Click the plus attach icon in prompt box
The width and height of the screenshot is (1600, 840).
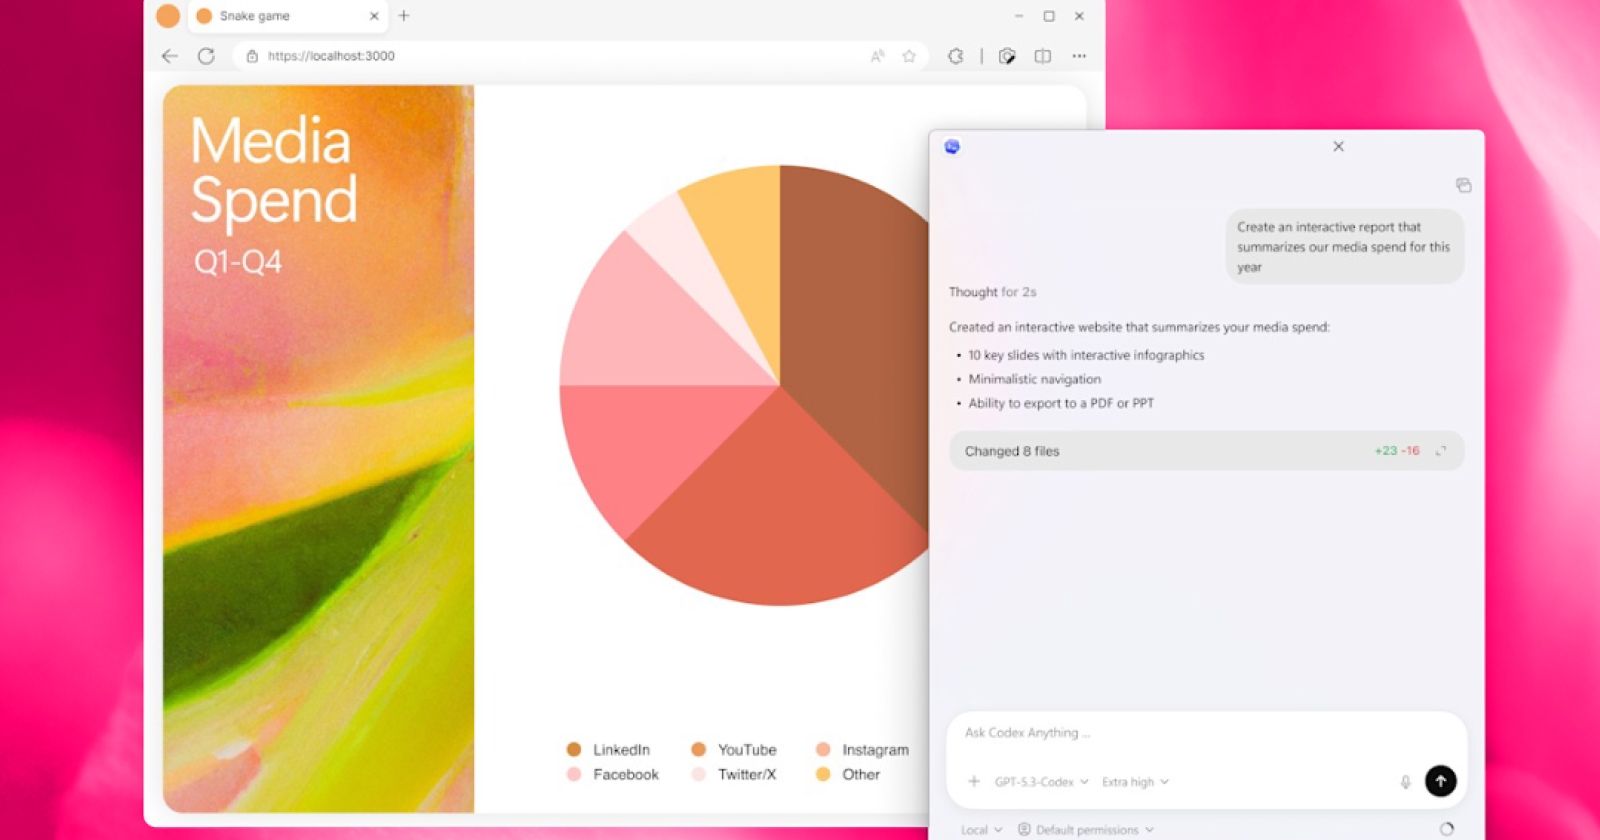974,782
